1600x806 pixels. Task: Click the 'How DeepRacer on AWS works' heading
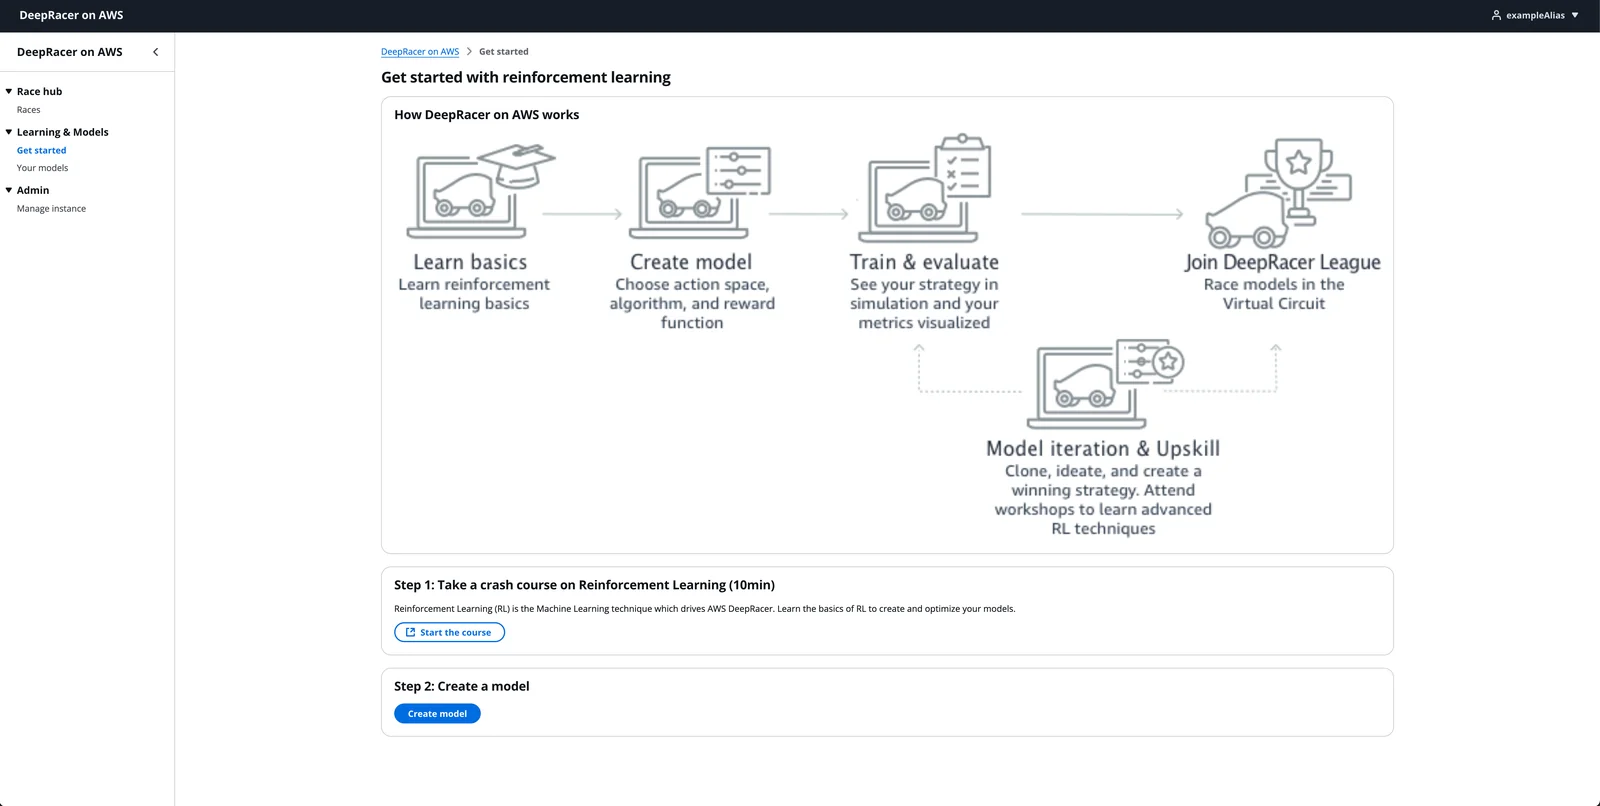click(487, 115)
